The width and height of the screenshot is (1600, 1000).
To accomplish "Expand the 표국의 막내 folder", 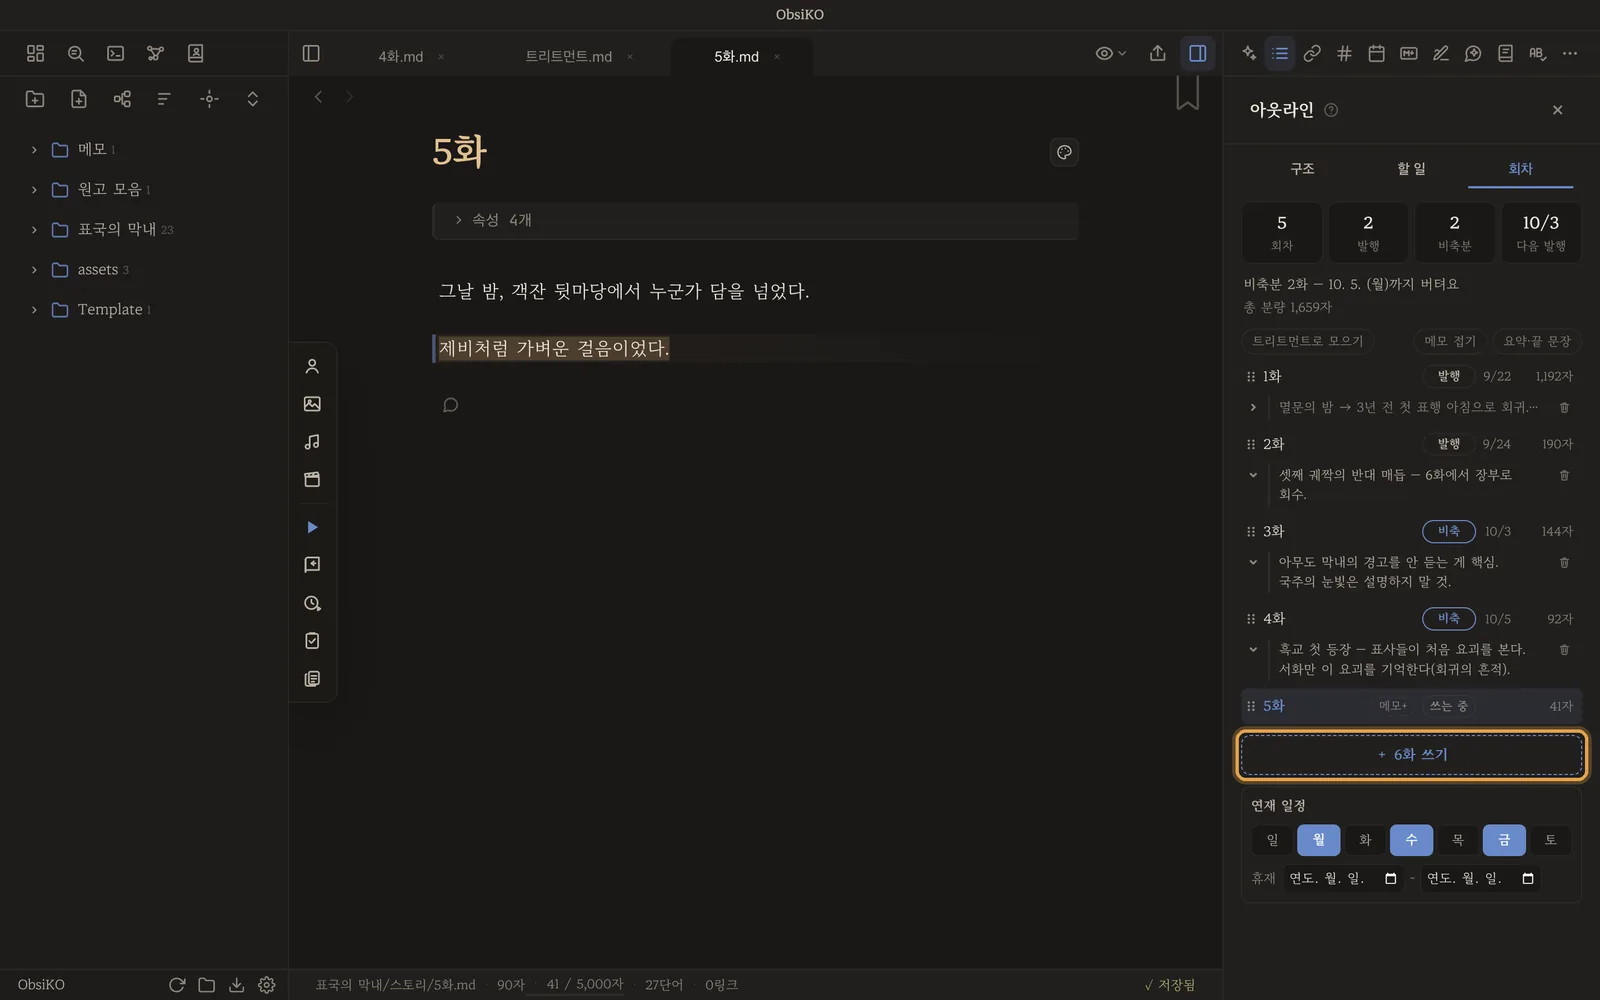I will click(34, 230).
